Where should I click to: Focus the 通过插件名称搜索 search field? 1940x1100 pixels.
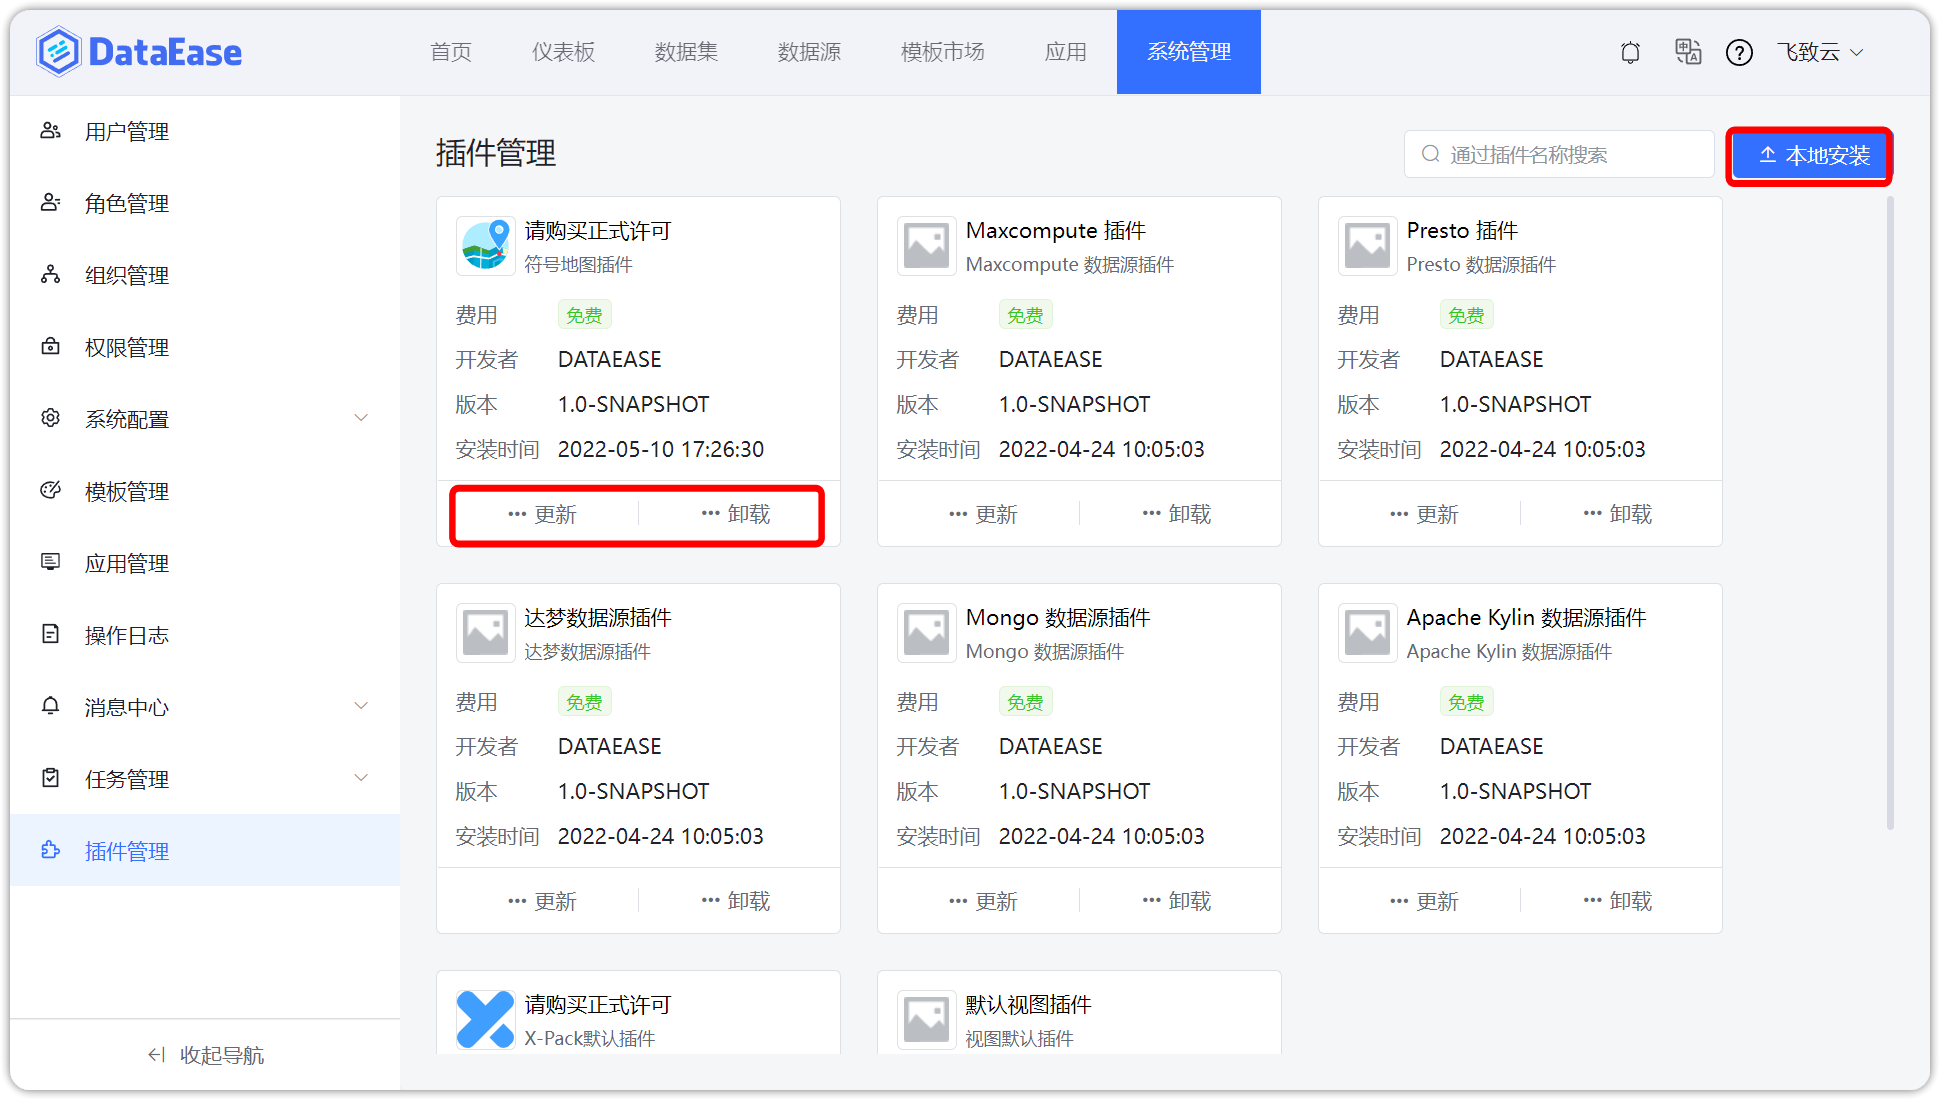[x=1559, y=154]
